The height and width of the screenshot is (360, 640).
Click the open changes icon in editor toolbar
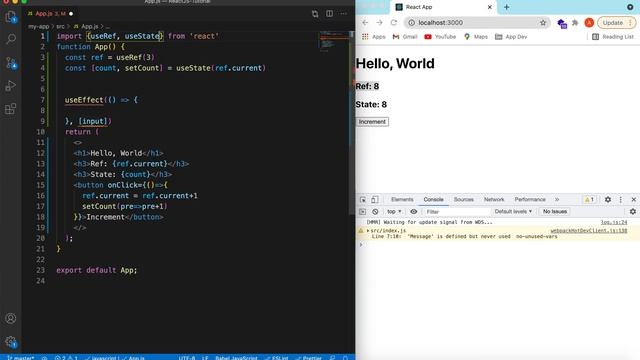coord(315,14)
